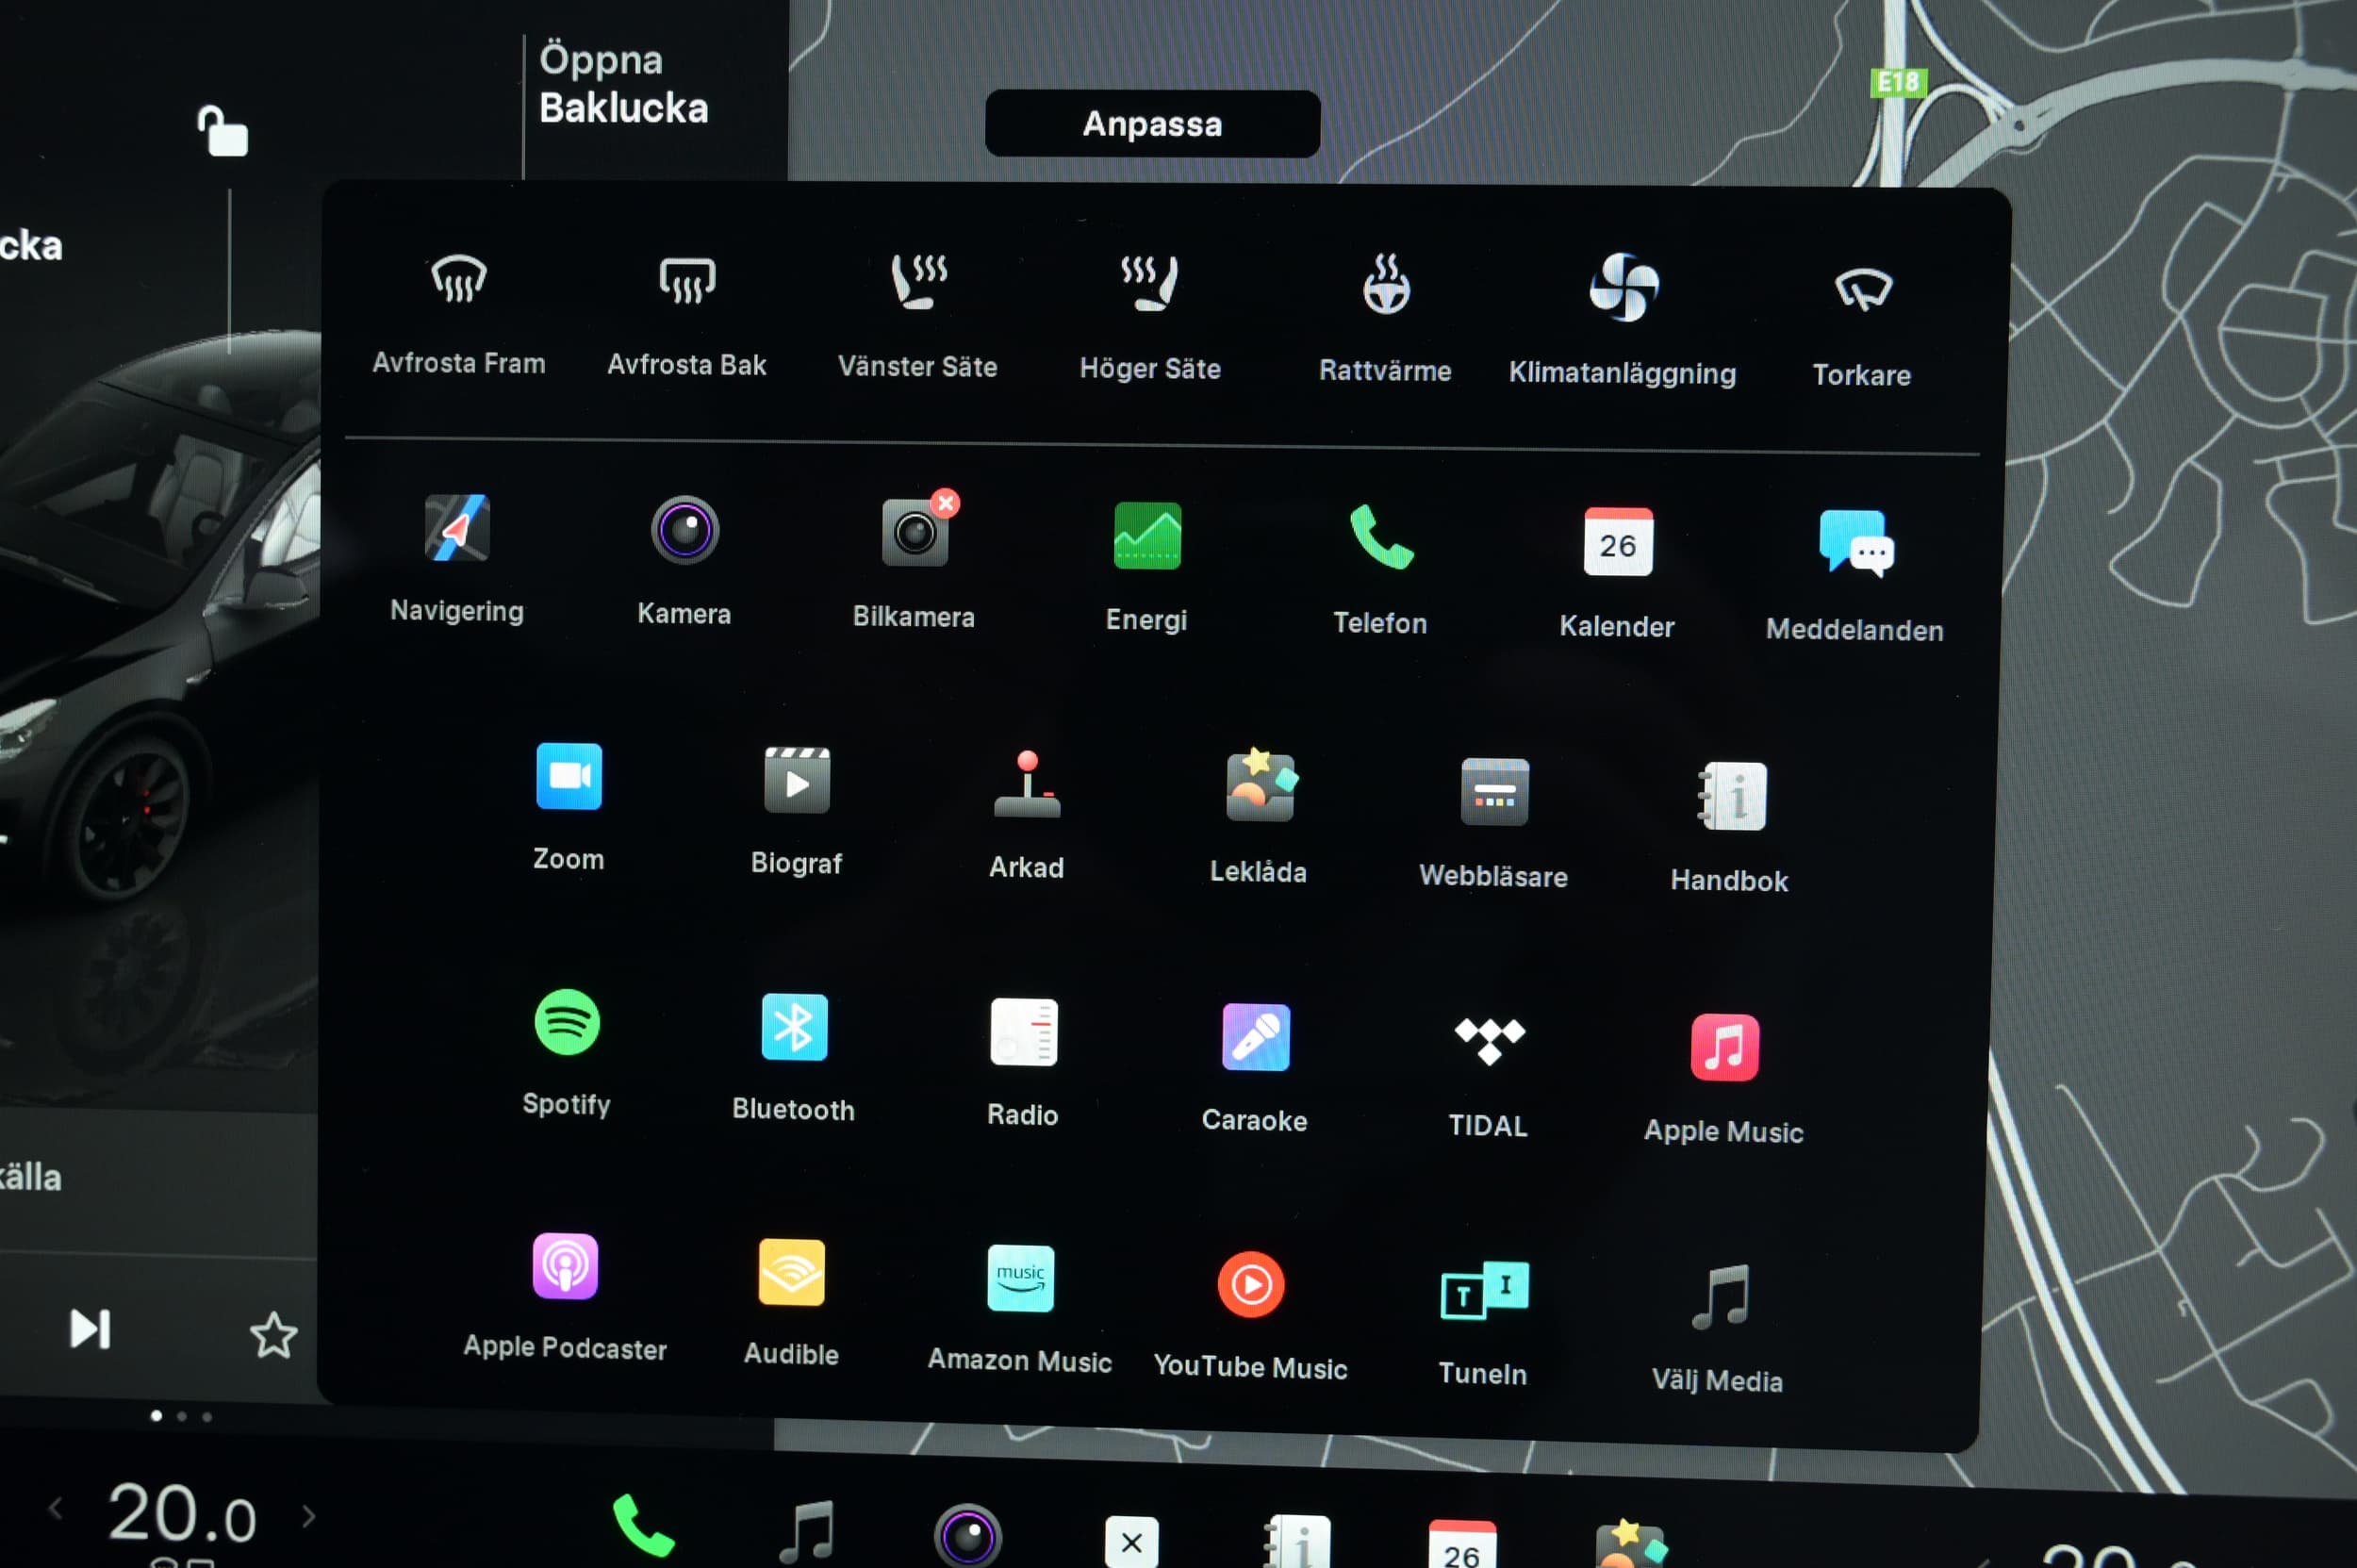Enable Vänster Säte seat heating
The height and width of the screenshot is (1568, 2357).
918,316
